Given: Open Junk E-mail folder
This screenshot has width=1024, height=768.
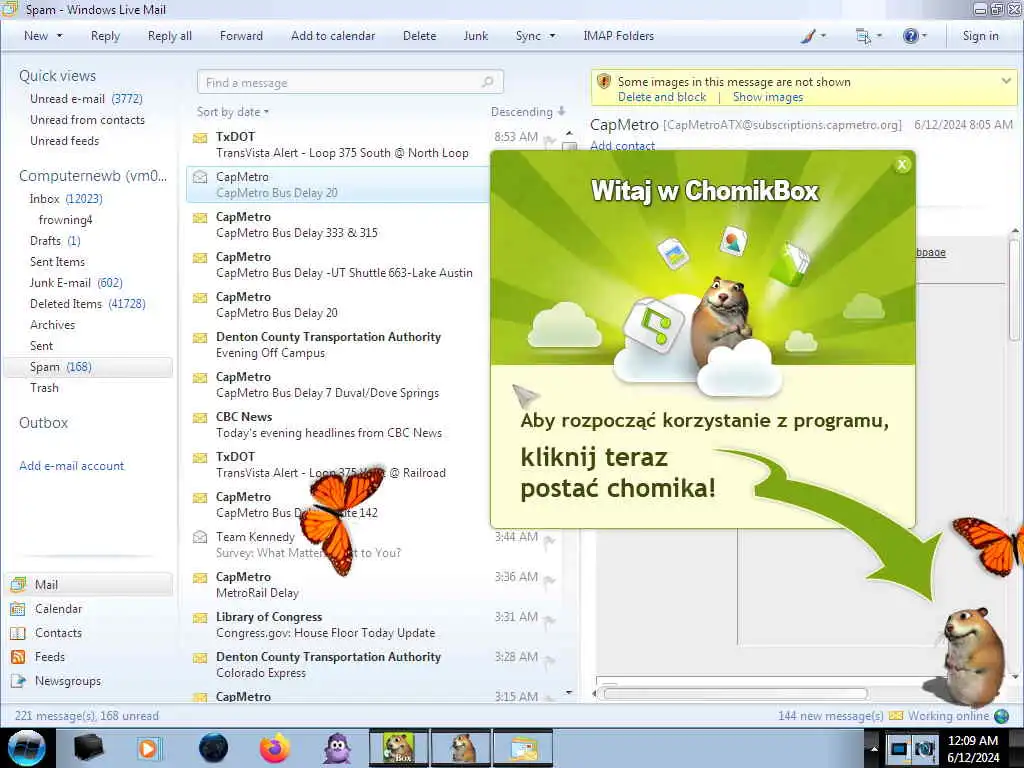Looking at the screenshot, I should point(76,283).
